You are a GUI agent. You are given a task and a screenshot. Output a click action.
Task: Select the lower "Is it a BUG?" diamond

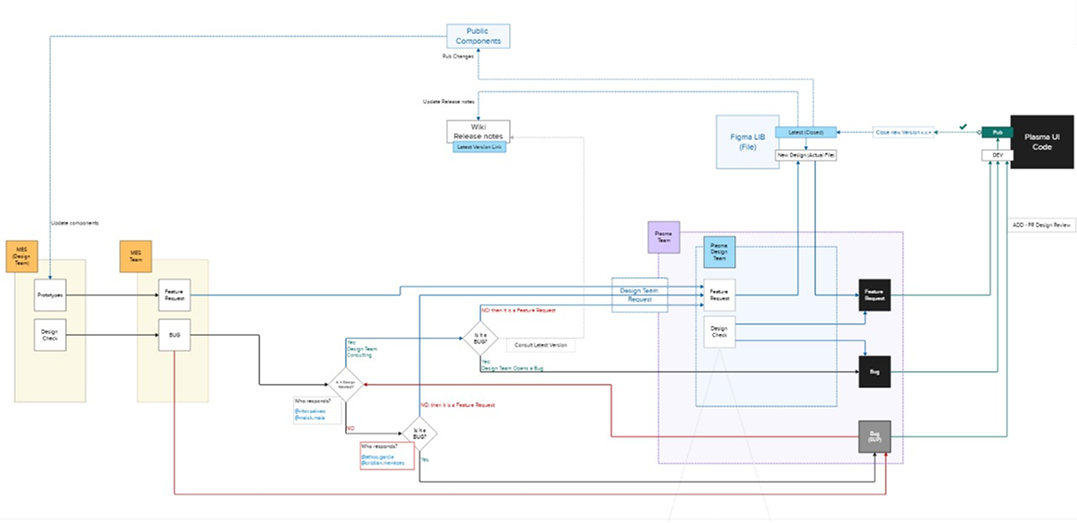tap(419, 433)
